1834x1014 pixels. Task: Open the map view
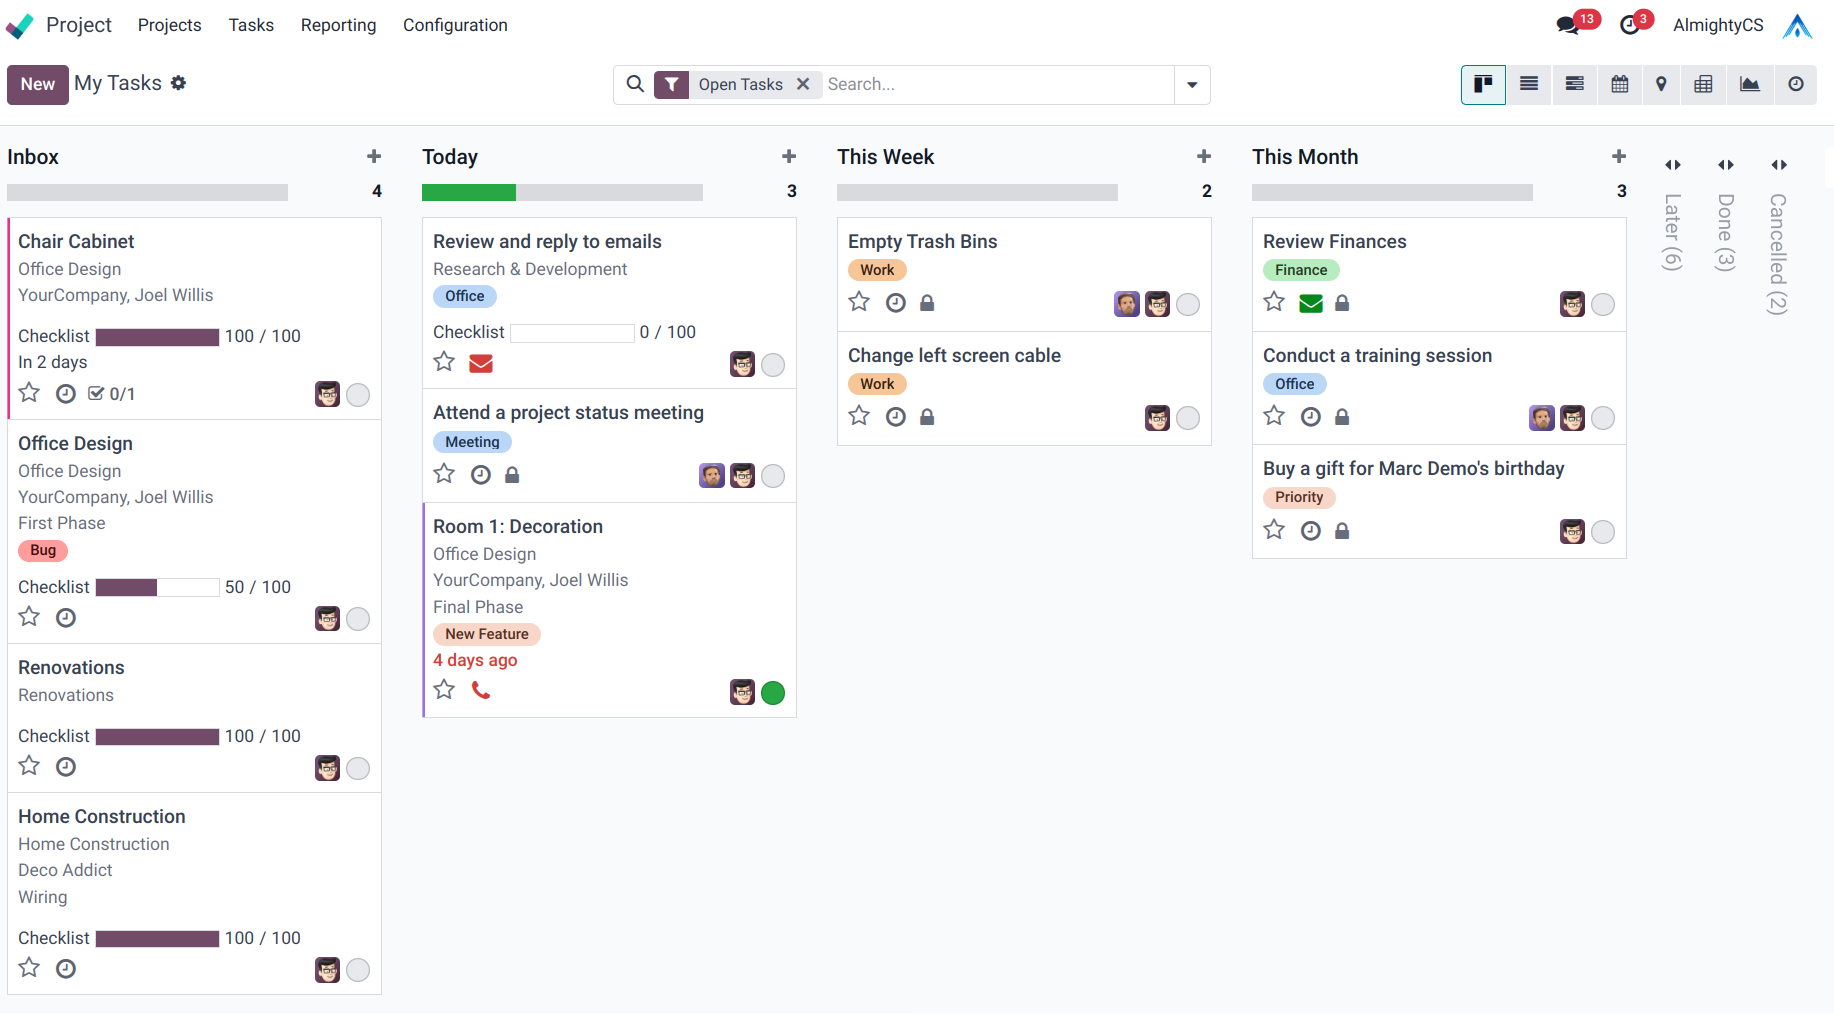pyautogui.click(x=1661, y=84)
